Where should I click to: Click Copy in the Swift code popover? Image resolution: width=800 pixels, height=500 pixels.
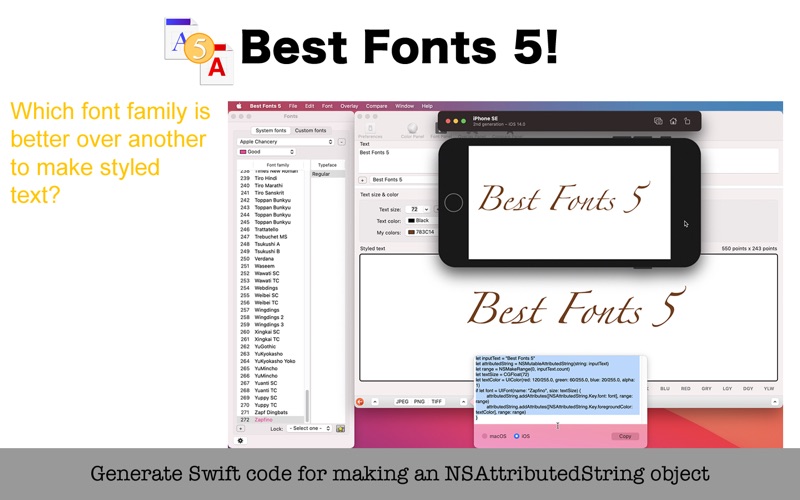tap(625, 436)
